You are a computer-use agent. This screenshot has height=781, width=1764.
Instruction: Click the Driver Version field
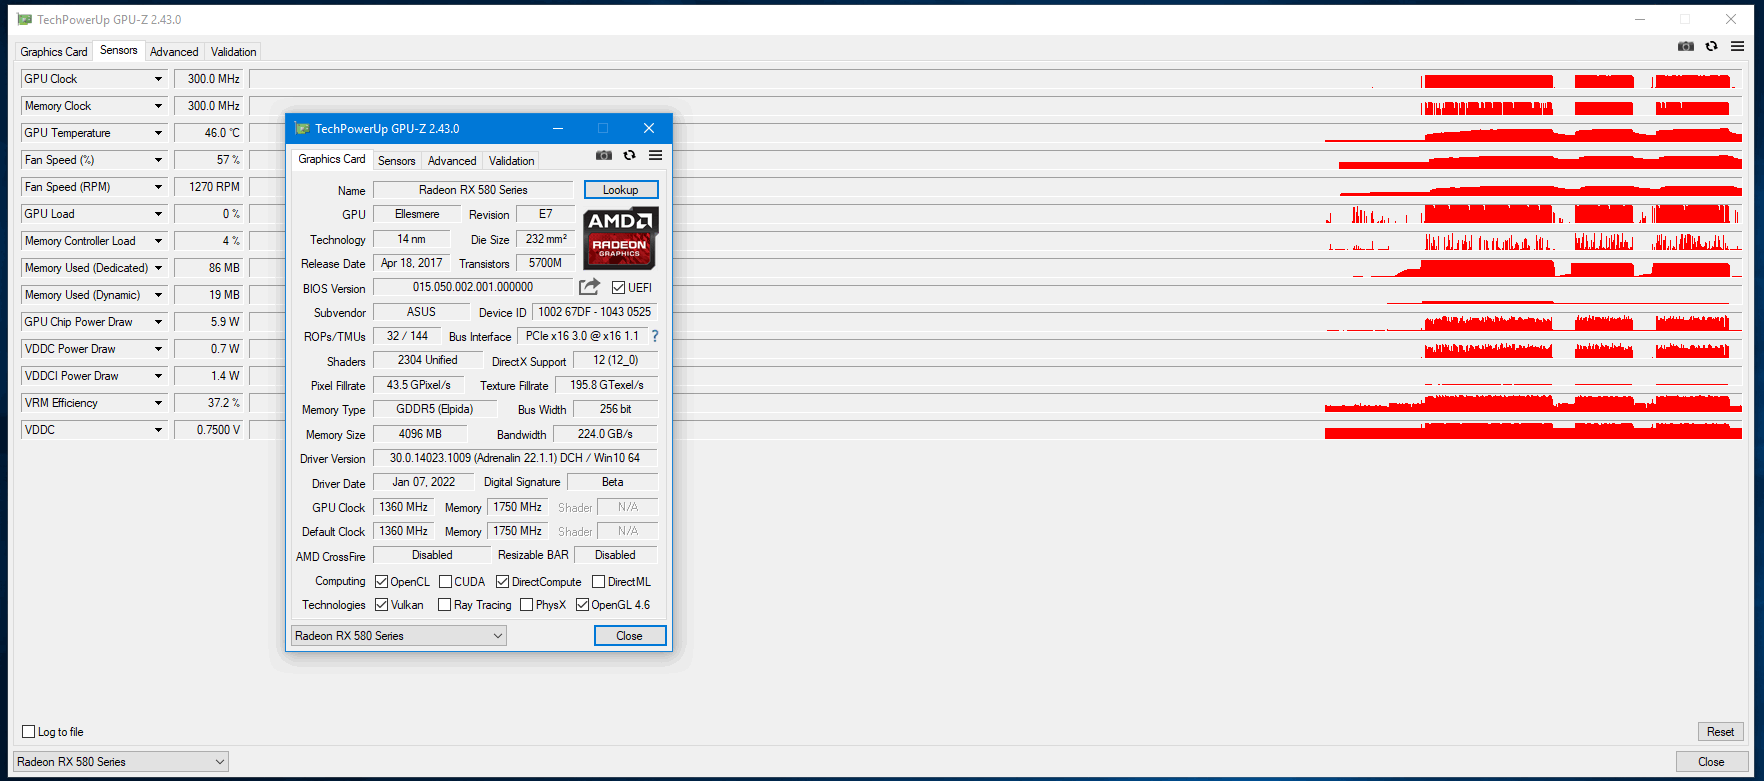(515, 458)
